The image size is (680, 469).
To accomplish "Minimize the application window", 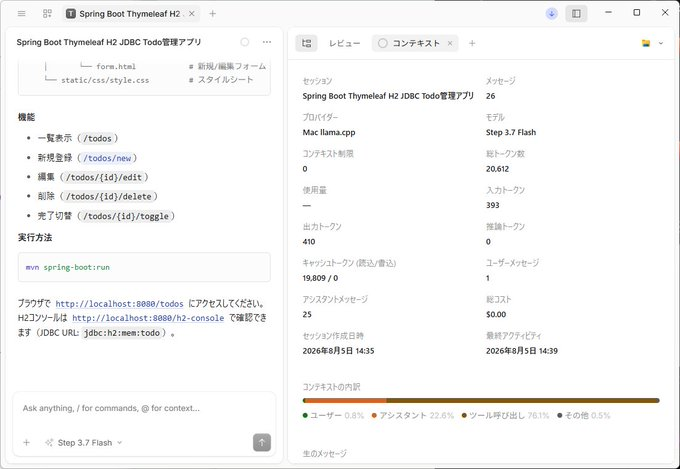I will tap(608, 13).
